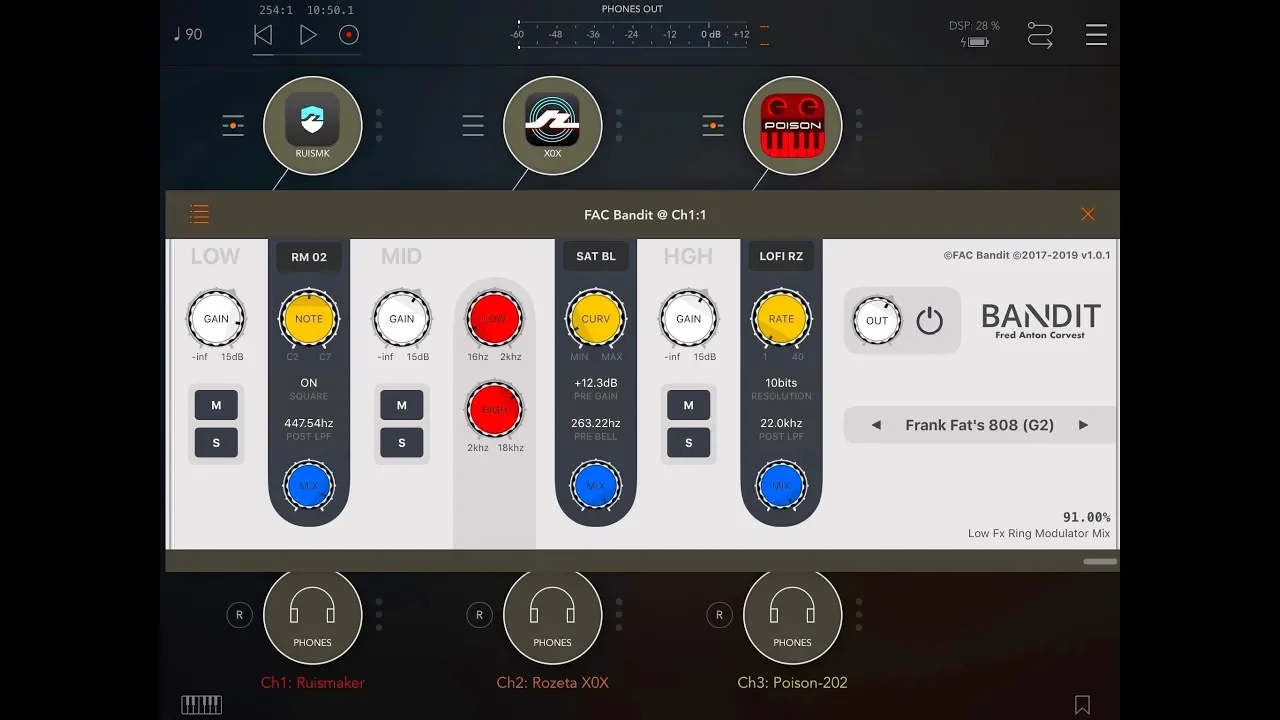Select the Ch2 Phones output node
The width and height of the screenshot is (1280, 720).
[x=552, y=617]
